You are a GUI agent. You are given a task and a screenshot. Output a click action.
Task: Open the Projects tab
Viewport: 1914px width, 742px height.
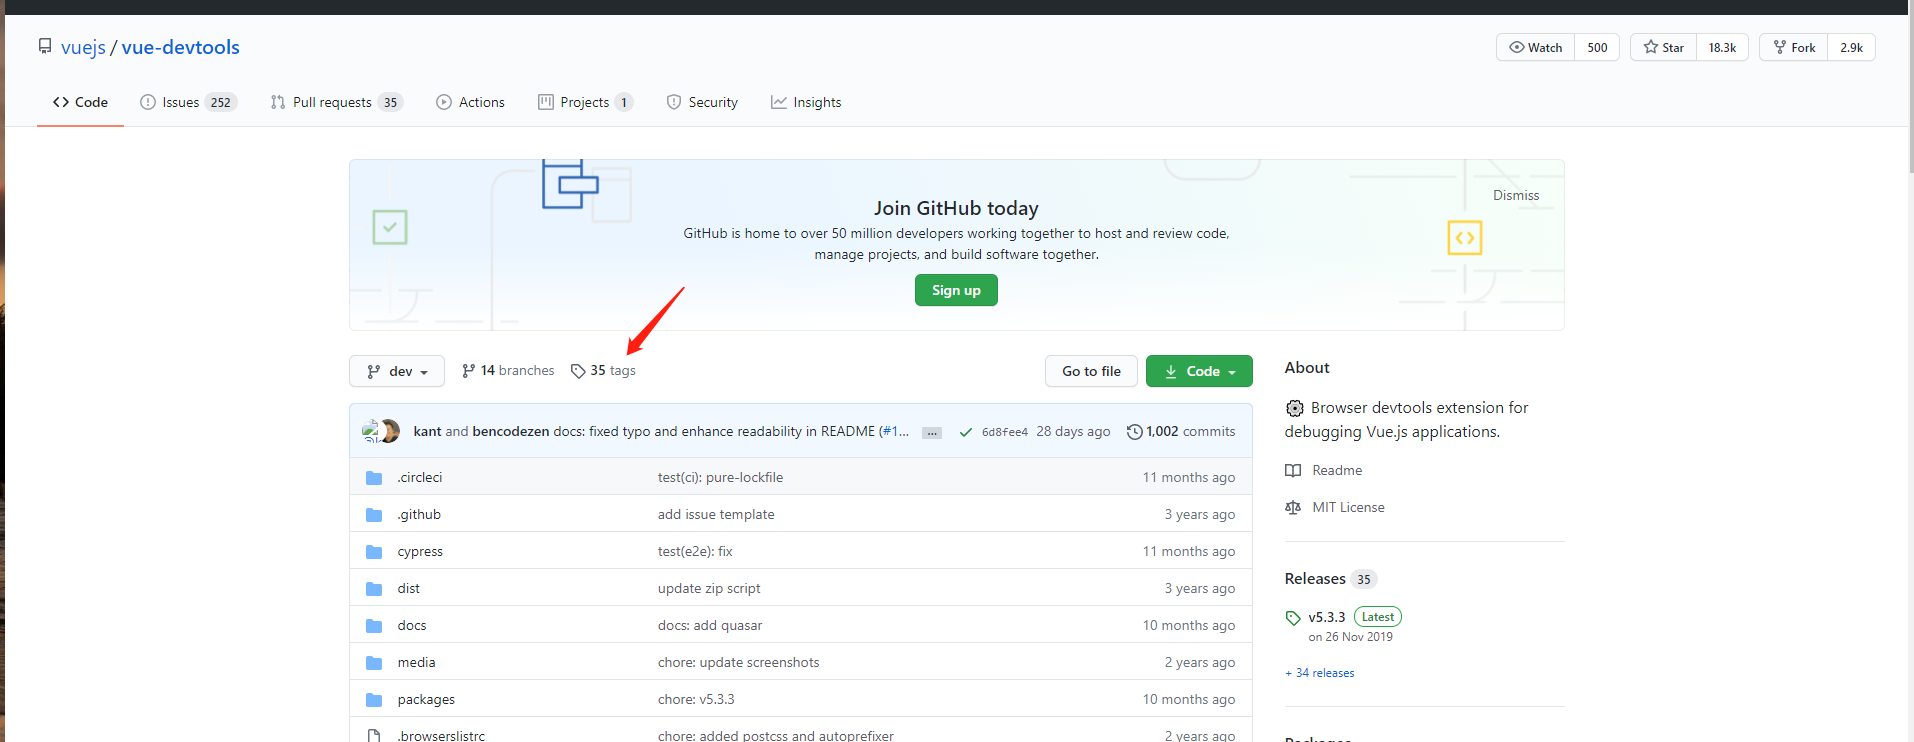coord(585,102)
